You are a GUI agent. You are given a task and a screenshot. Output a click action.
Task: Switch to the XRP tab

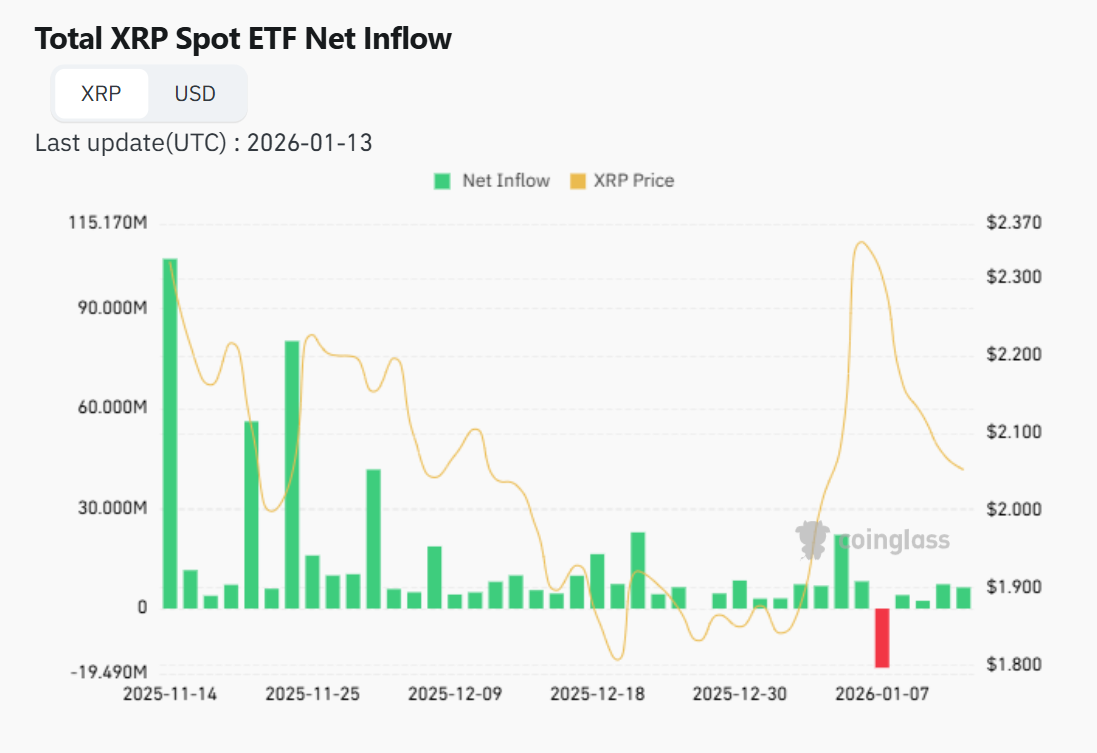point(101,94)
